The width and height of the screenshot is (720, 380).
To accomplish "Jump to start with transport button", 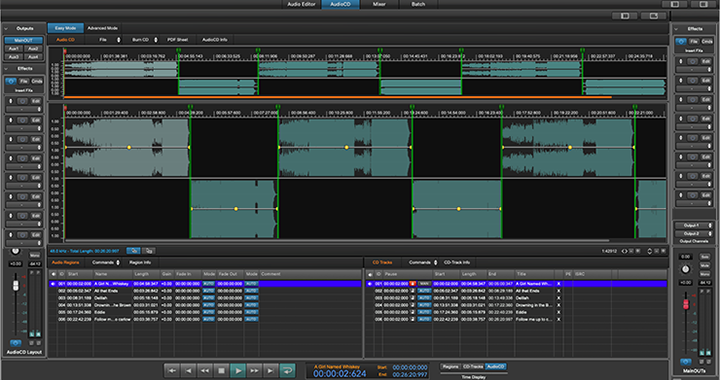I will point(172,370).
